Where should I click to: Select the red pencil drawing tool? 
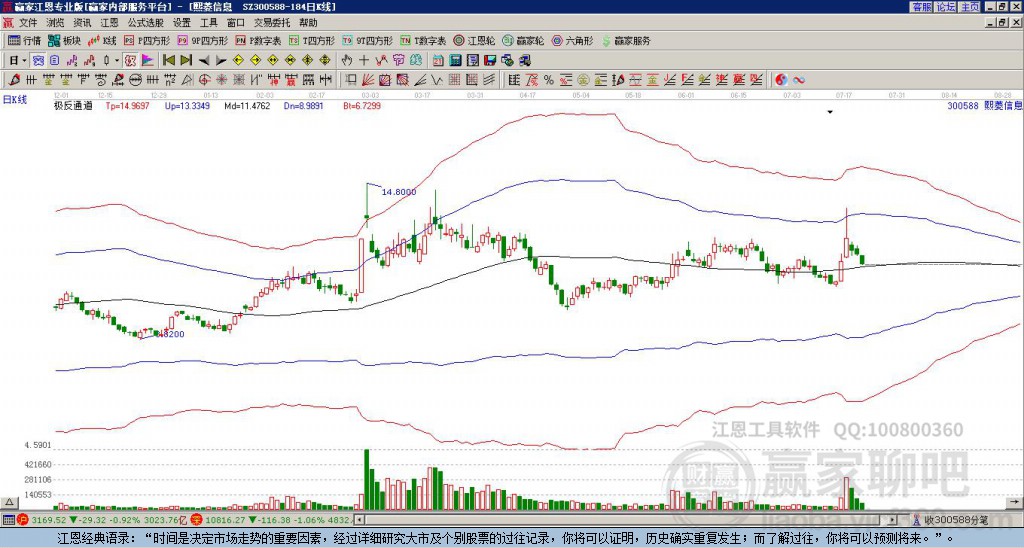coord(14,80)
